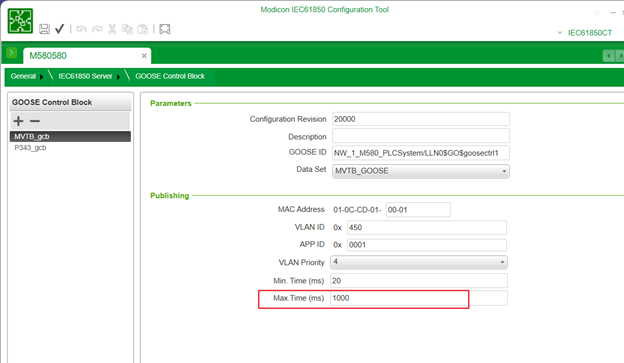
Task: Click the validate checkmark icon
Action: [59, 29]
